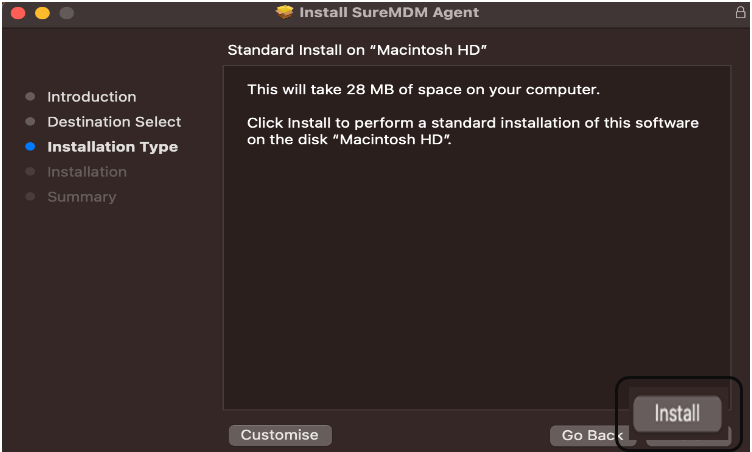Click the bullet beside Installation
The width and height of the screenshot is (752, 452).
[30, 171]
